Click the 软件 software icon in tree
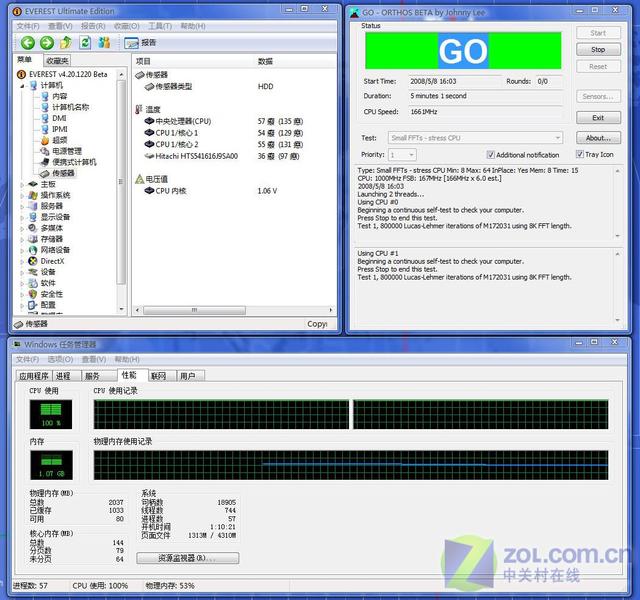640x600 pixels. (33, 283)
